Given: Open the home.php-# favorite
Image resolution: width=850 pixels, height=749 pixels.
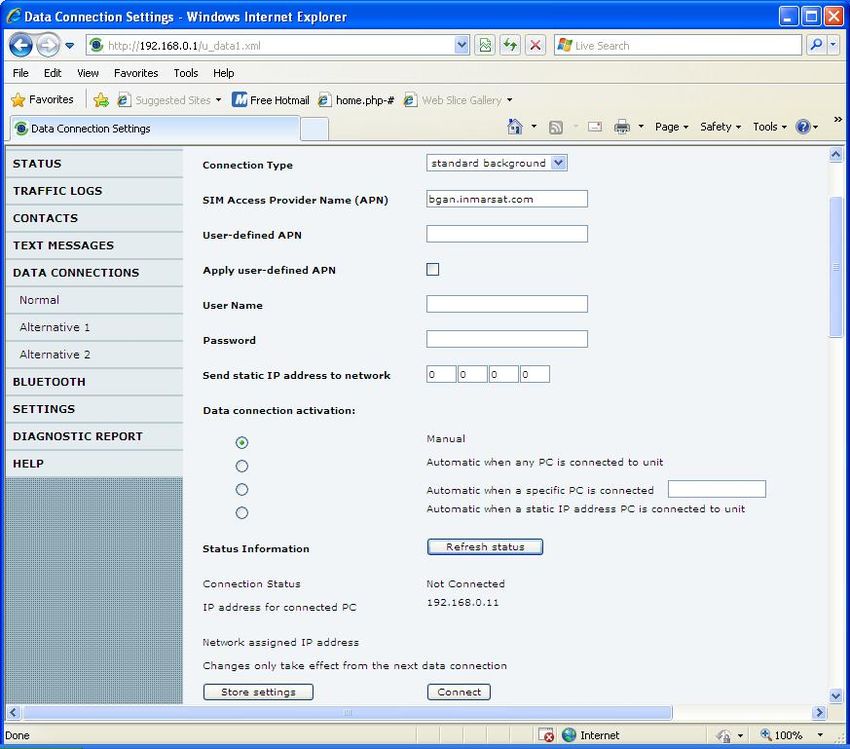Looking at the screenshot, I should click(356, 100).
